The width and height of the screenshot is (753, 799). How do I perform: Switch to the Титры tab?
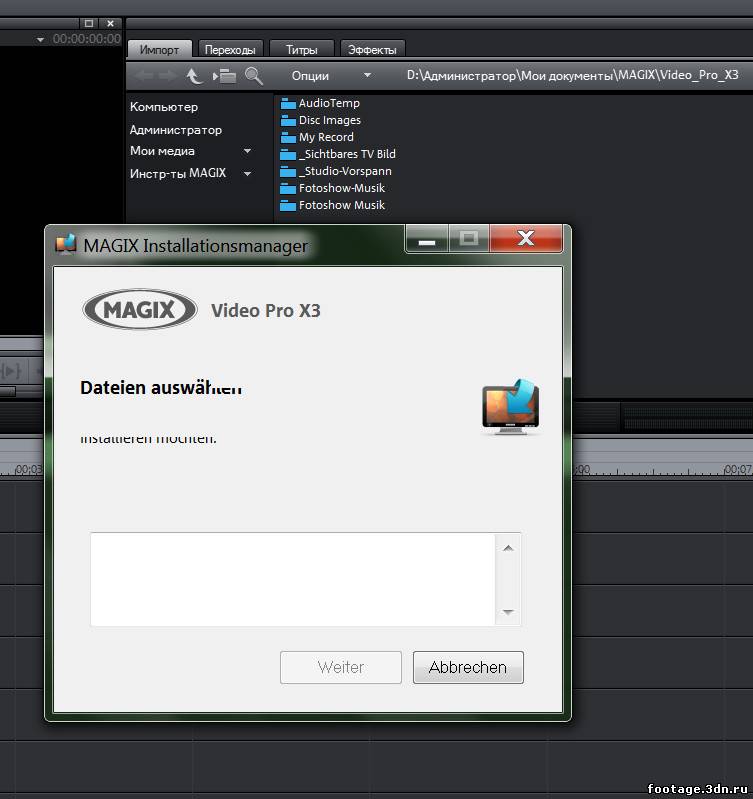pyautogui.click(x=301, y=49)
